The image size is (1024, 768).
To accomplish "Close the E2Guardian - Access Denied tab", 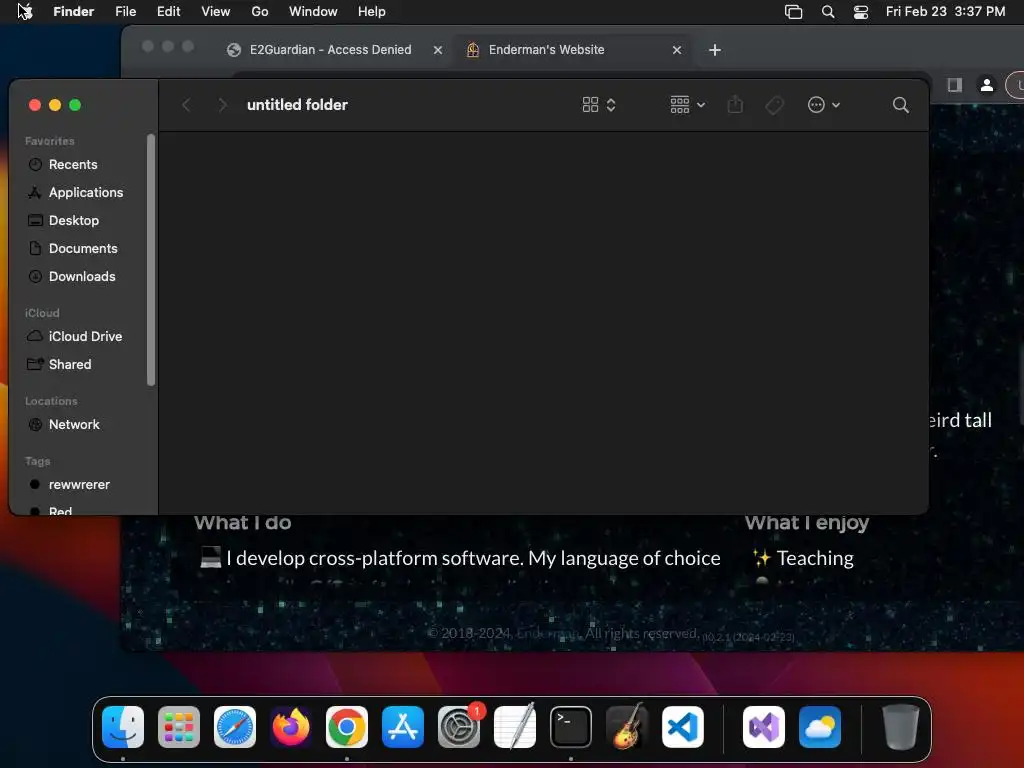I will [x=438, y=50].
